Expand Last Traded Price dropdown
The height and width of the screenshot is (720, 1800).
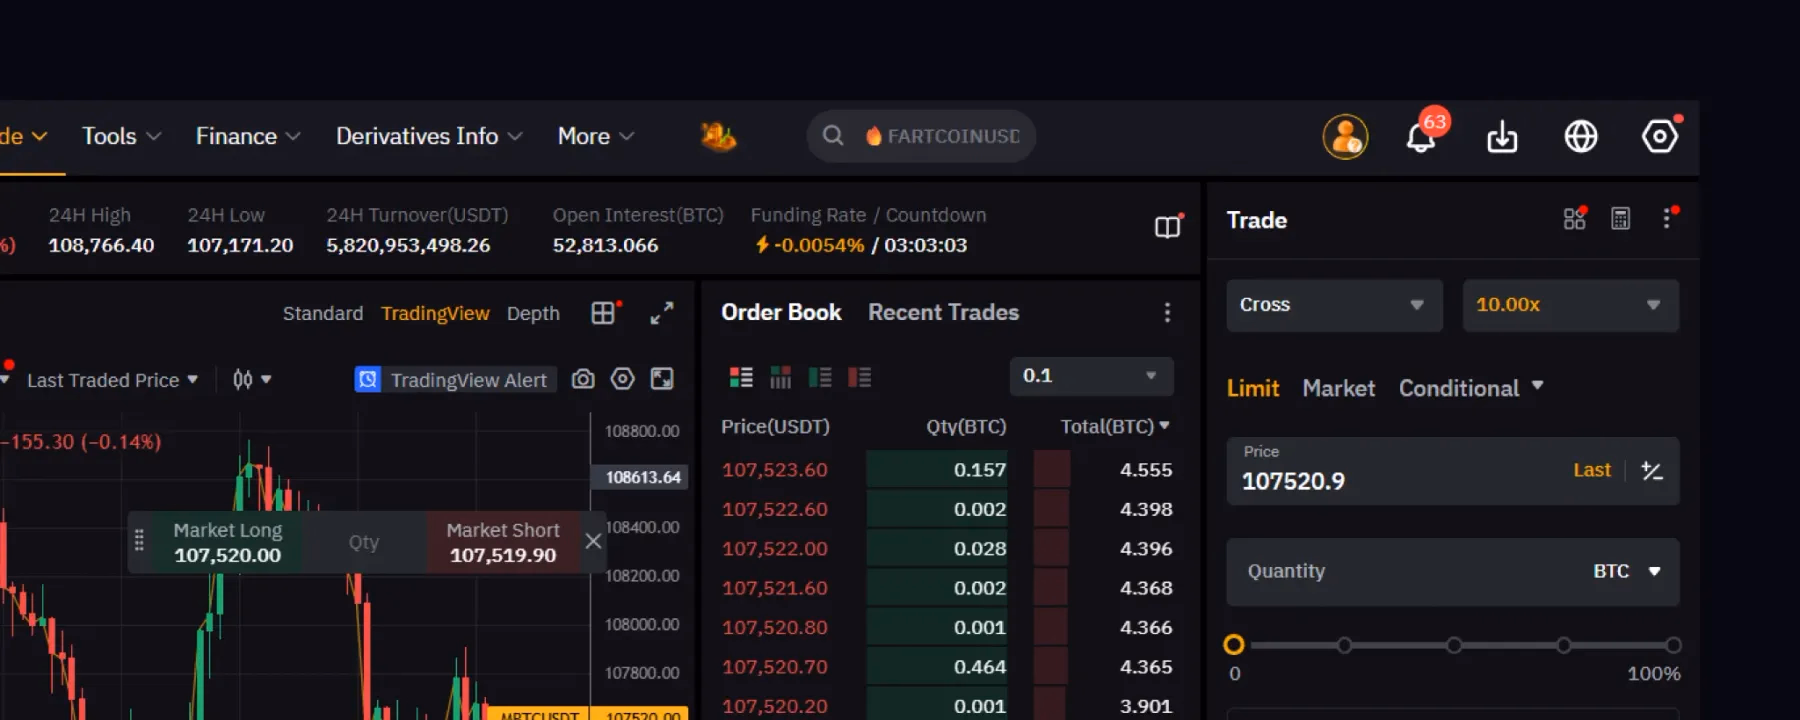[112, 380]
